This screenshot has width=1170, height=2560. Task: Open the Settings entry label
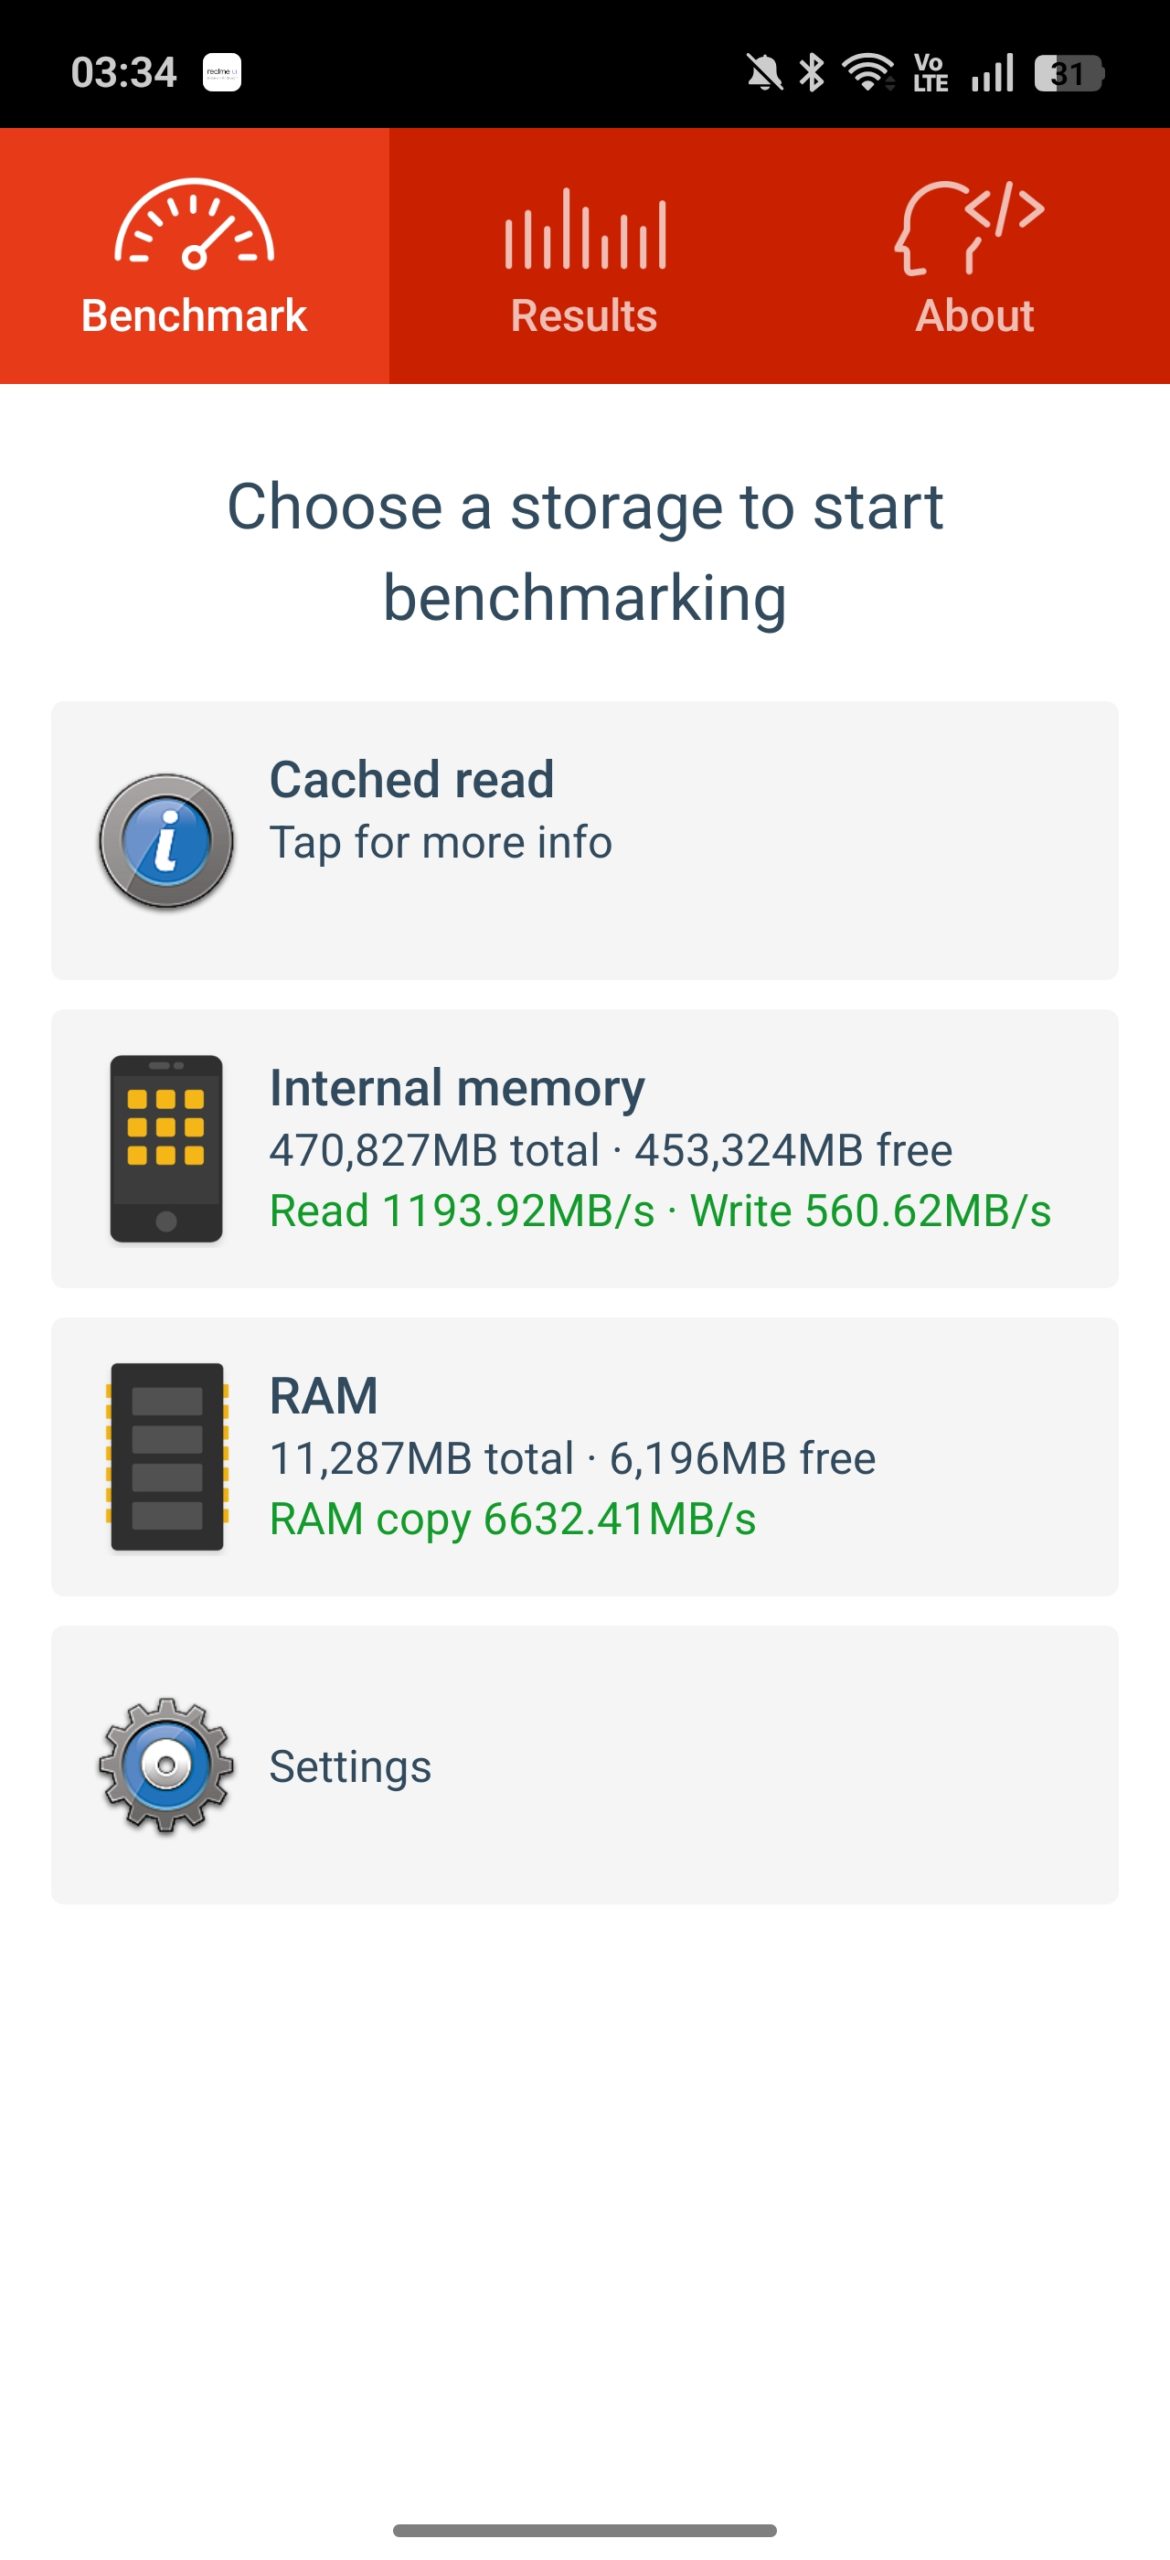350,1767
